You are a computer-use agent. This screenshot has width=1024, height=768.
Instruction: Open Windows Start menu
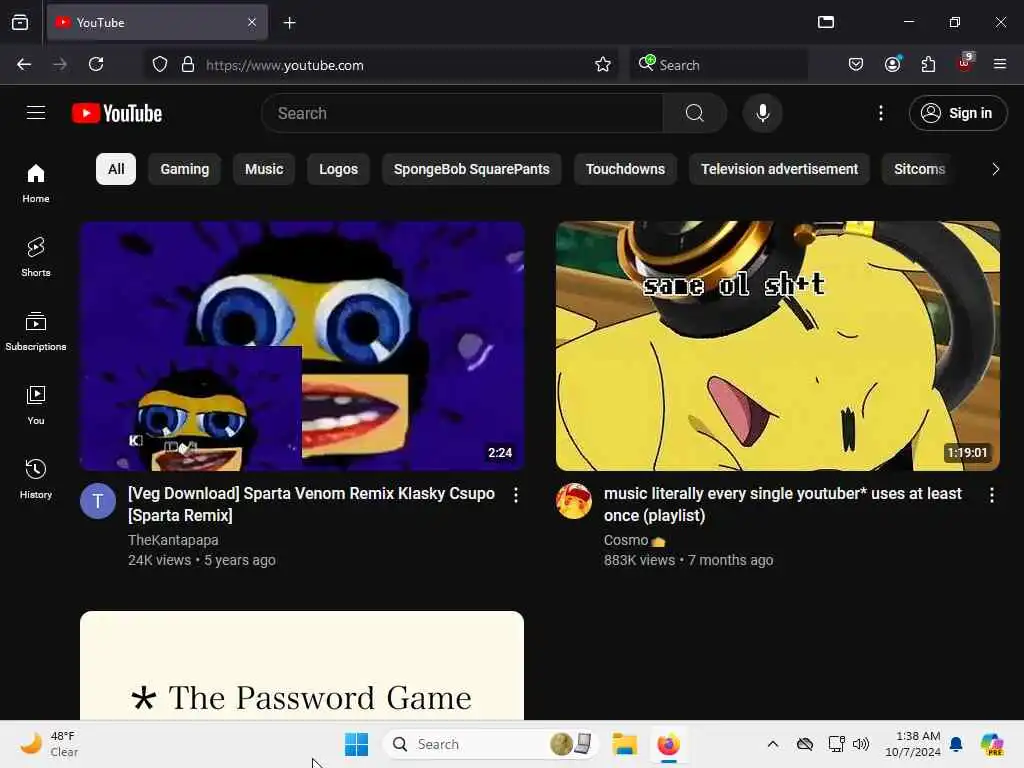click(357, 744)
